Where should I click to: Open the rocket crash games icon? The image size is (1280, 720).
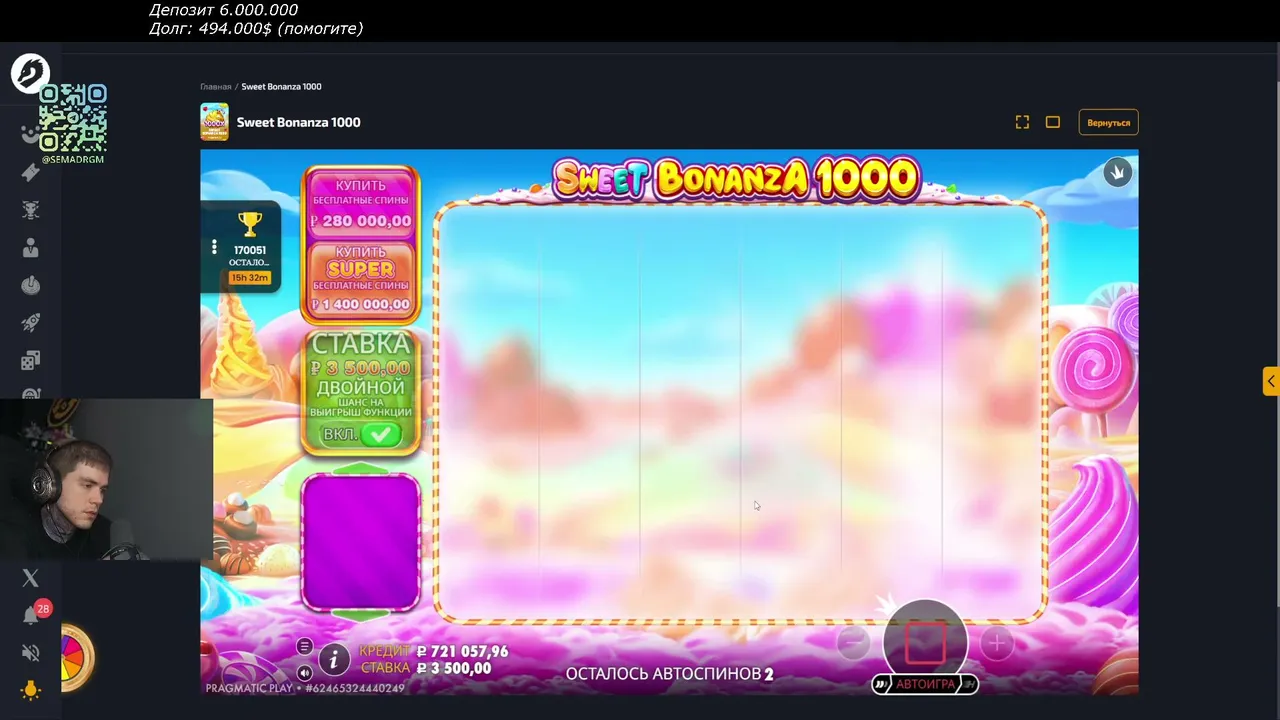point(30,323)
